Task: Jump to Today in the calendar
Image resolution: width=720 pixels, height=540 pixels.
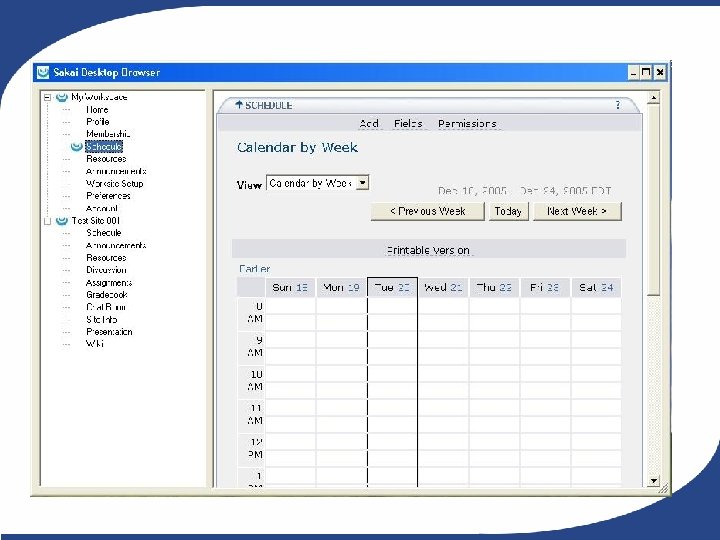Action: click(x=508, y=211)
